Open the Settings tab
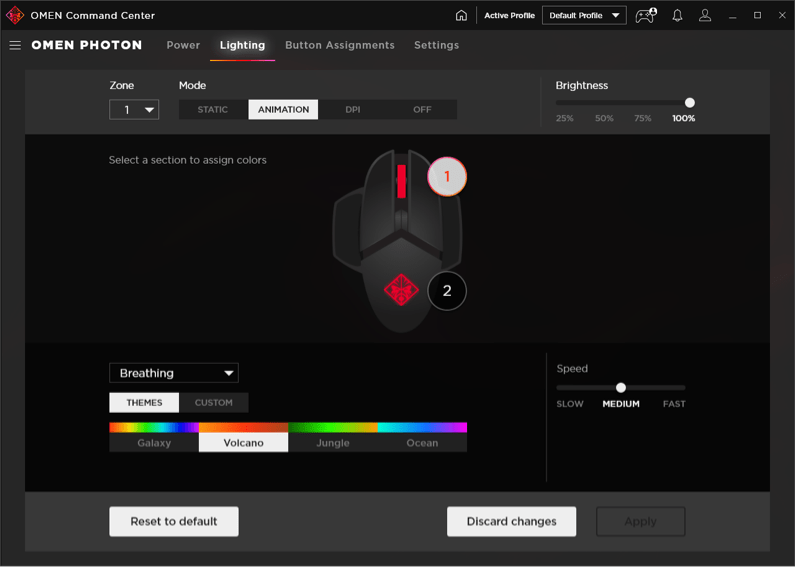This screenshot has height=567, width=795. [437, 45]
